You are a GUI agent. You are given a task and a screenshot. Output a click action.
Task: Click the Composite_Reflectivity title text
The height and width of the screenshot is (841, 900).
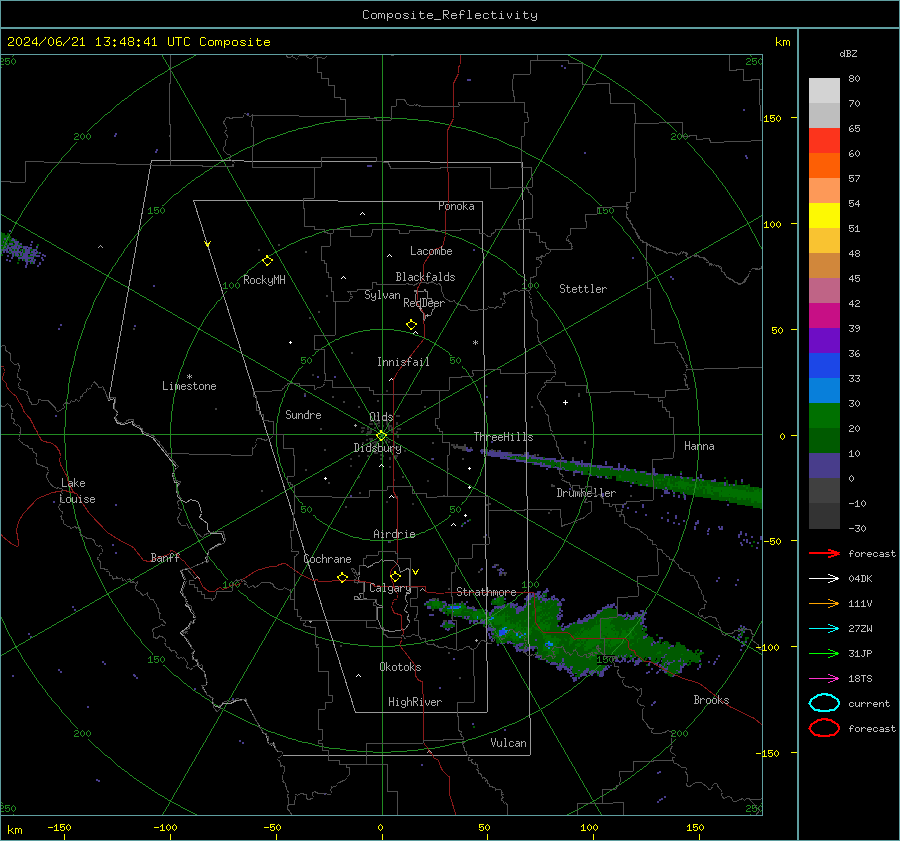point(449,15)
